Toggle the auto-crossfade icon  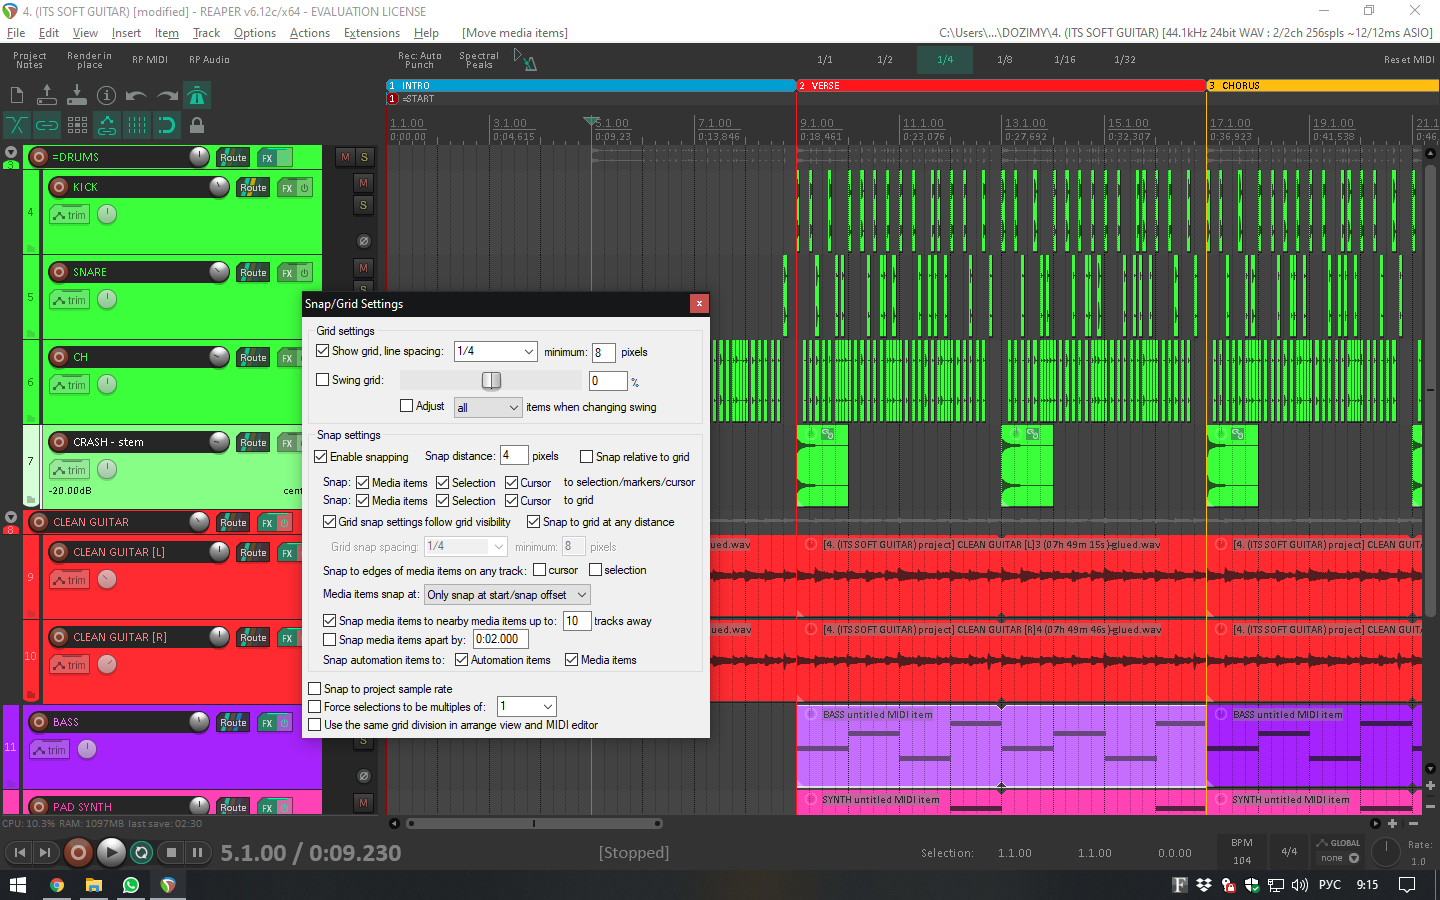pyautogui.click(x=17, y=125)
